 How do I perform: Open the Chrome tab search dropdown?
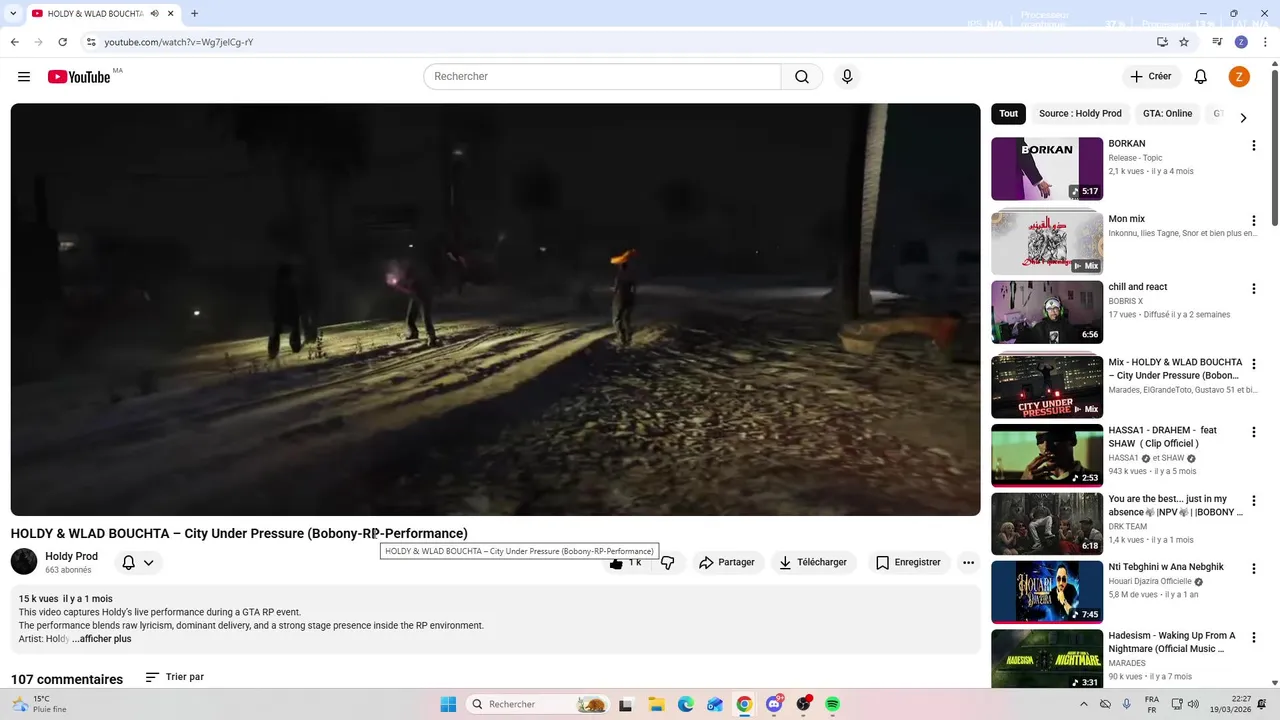tap(12, 14)
